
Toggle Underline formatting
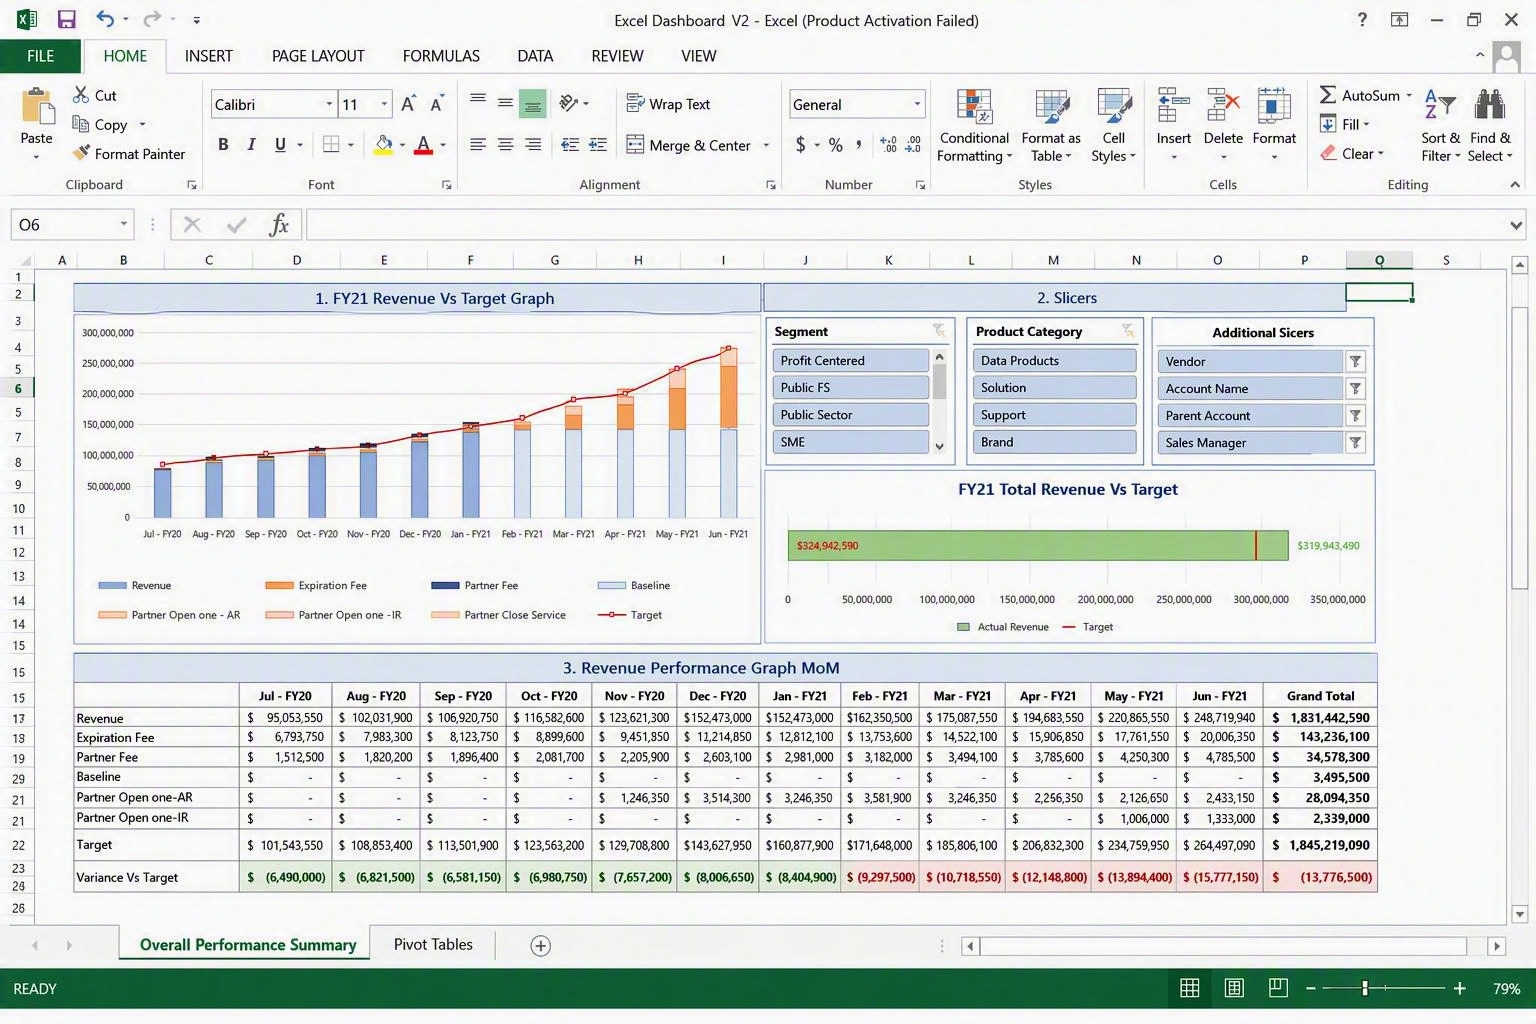click(x=280, y=145)
